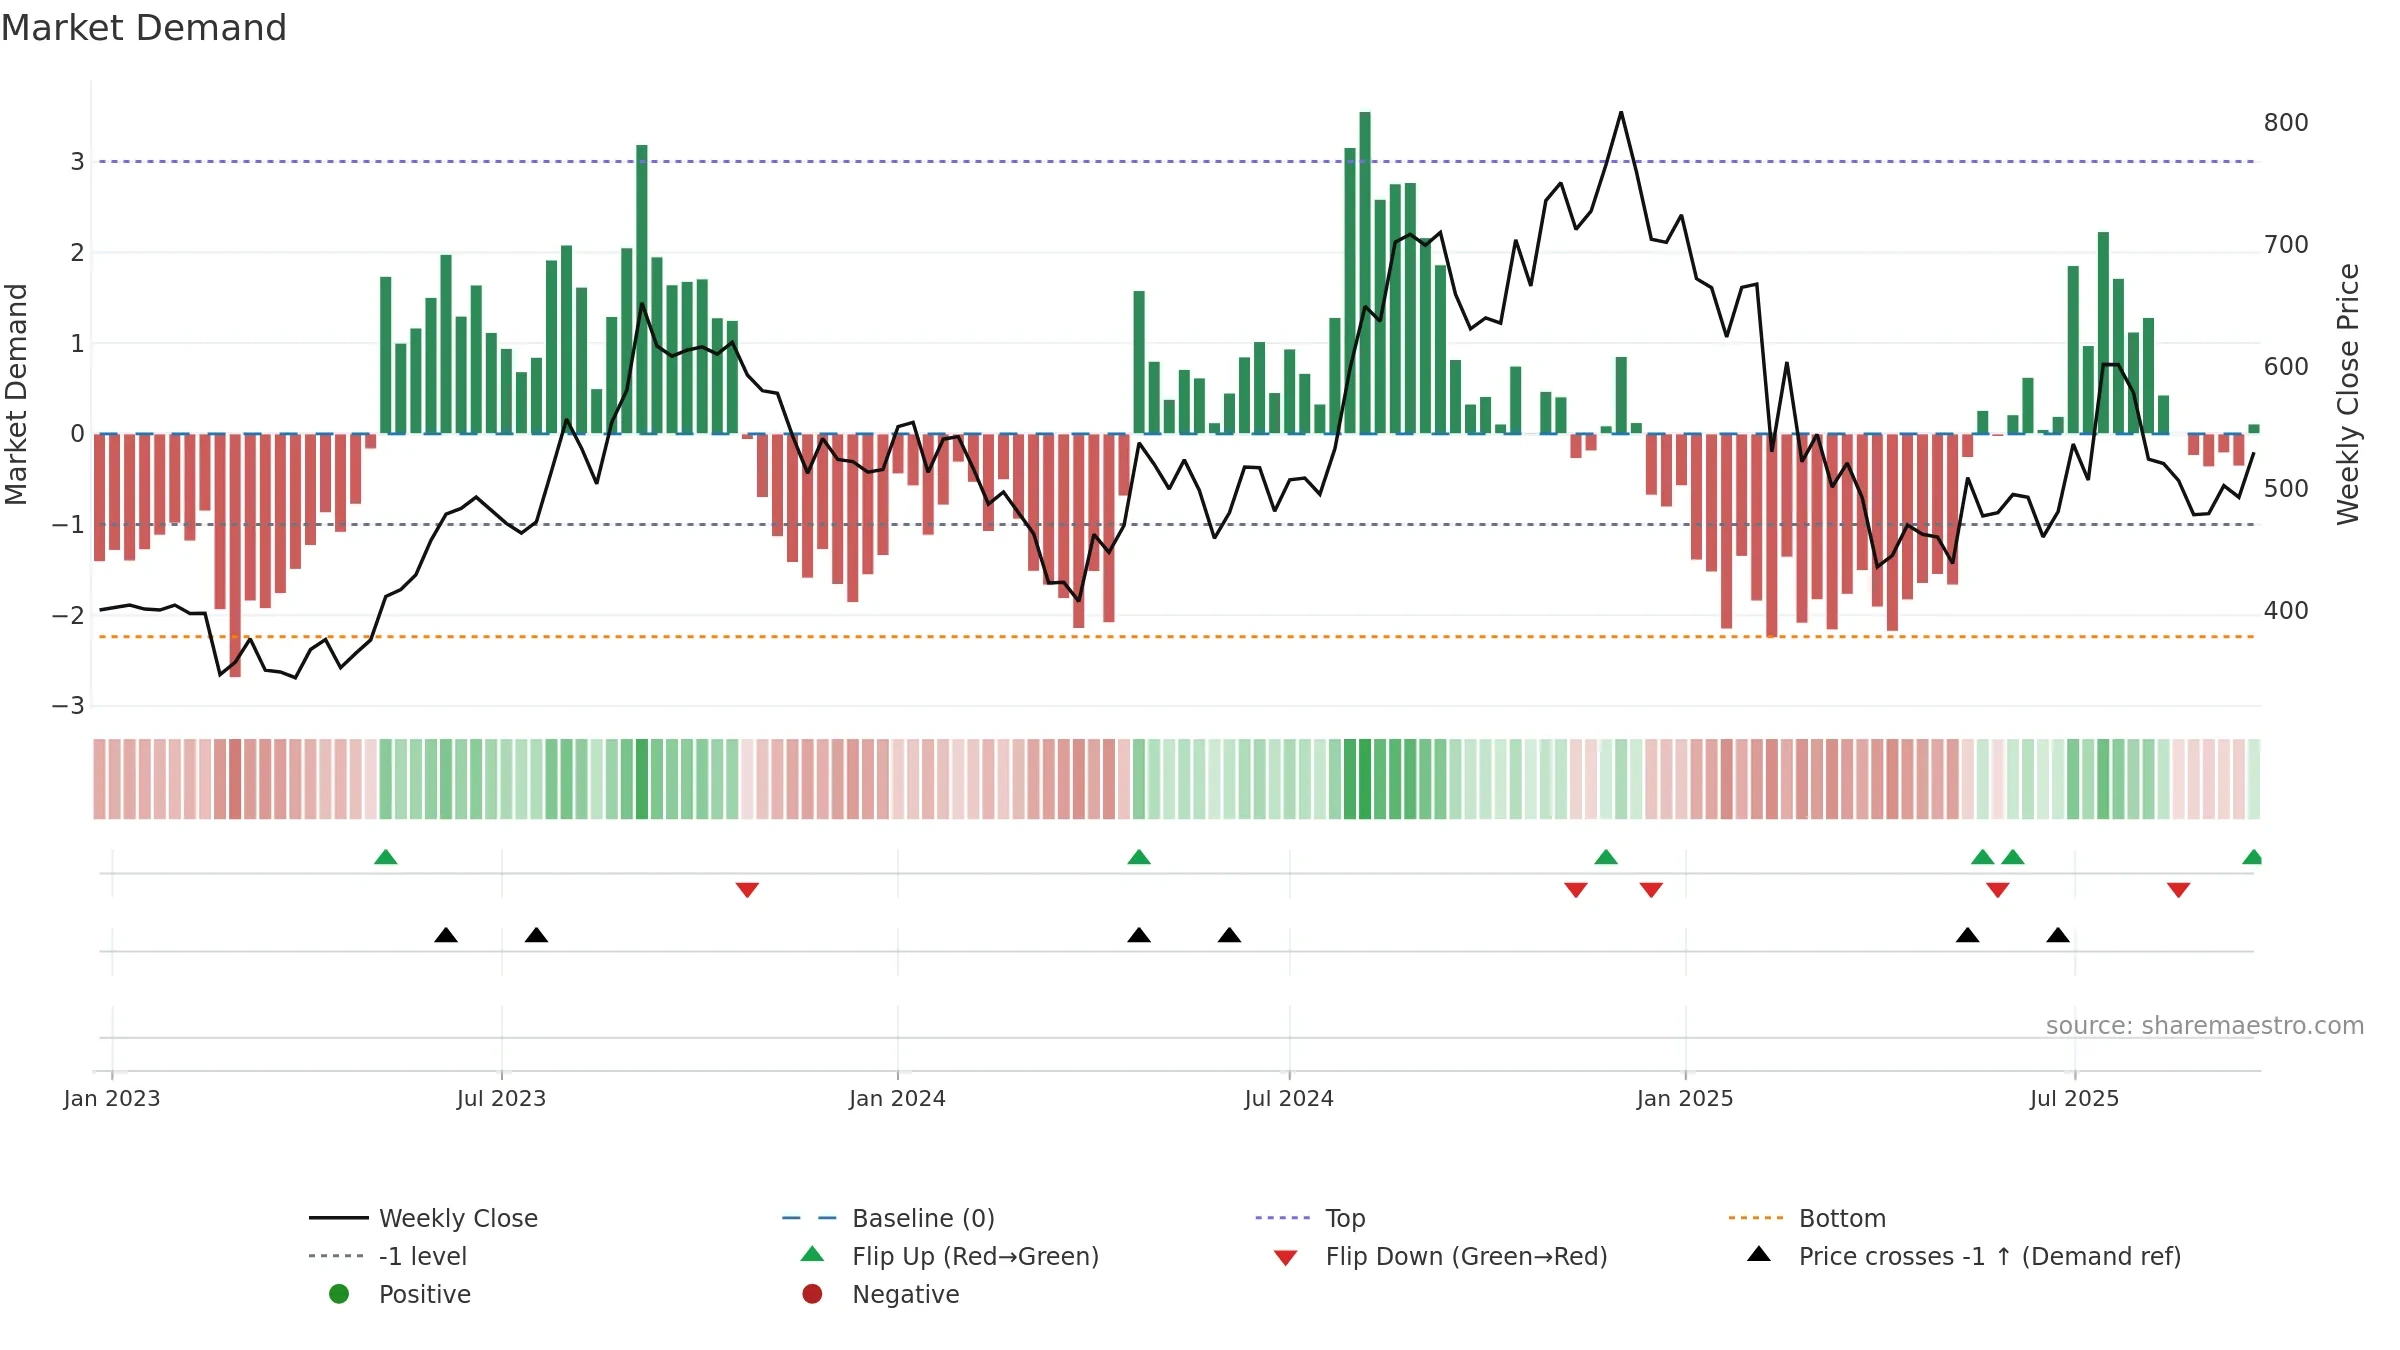2400x1350 pixels.
Task: Click the Jan 2024 x-axis label
Action: click(897, 1098)
